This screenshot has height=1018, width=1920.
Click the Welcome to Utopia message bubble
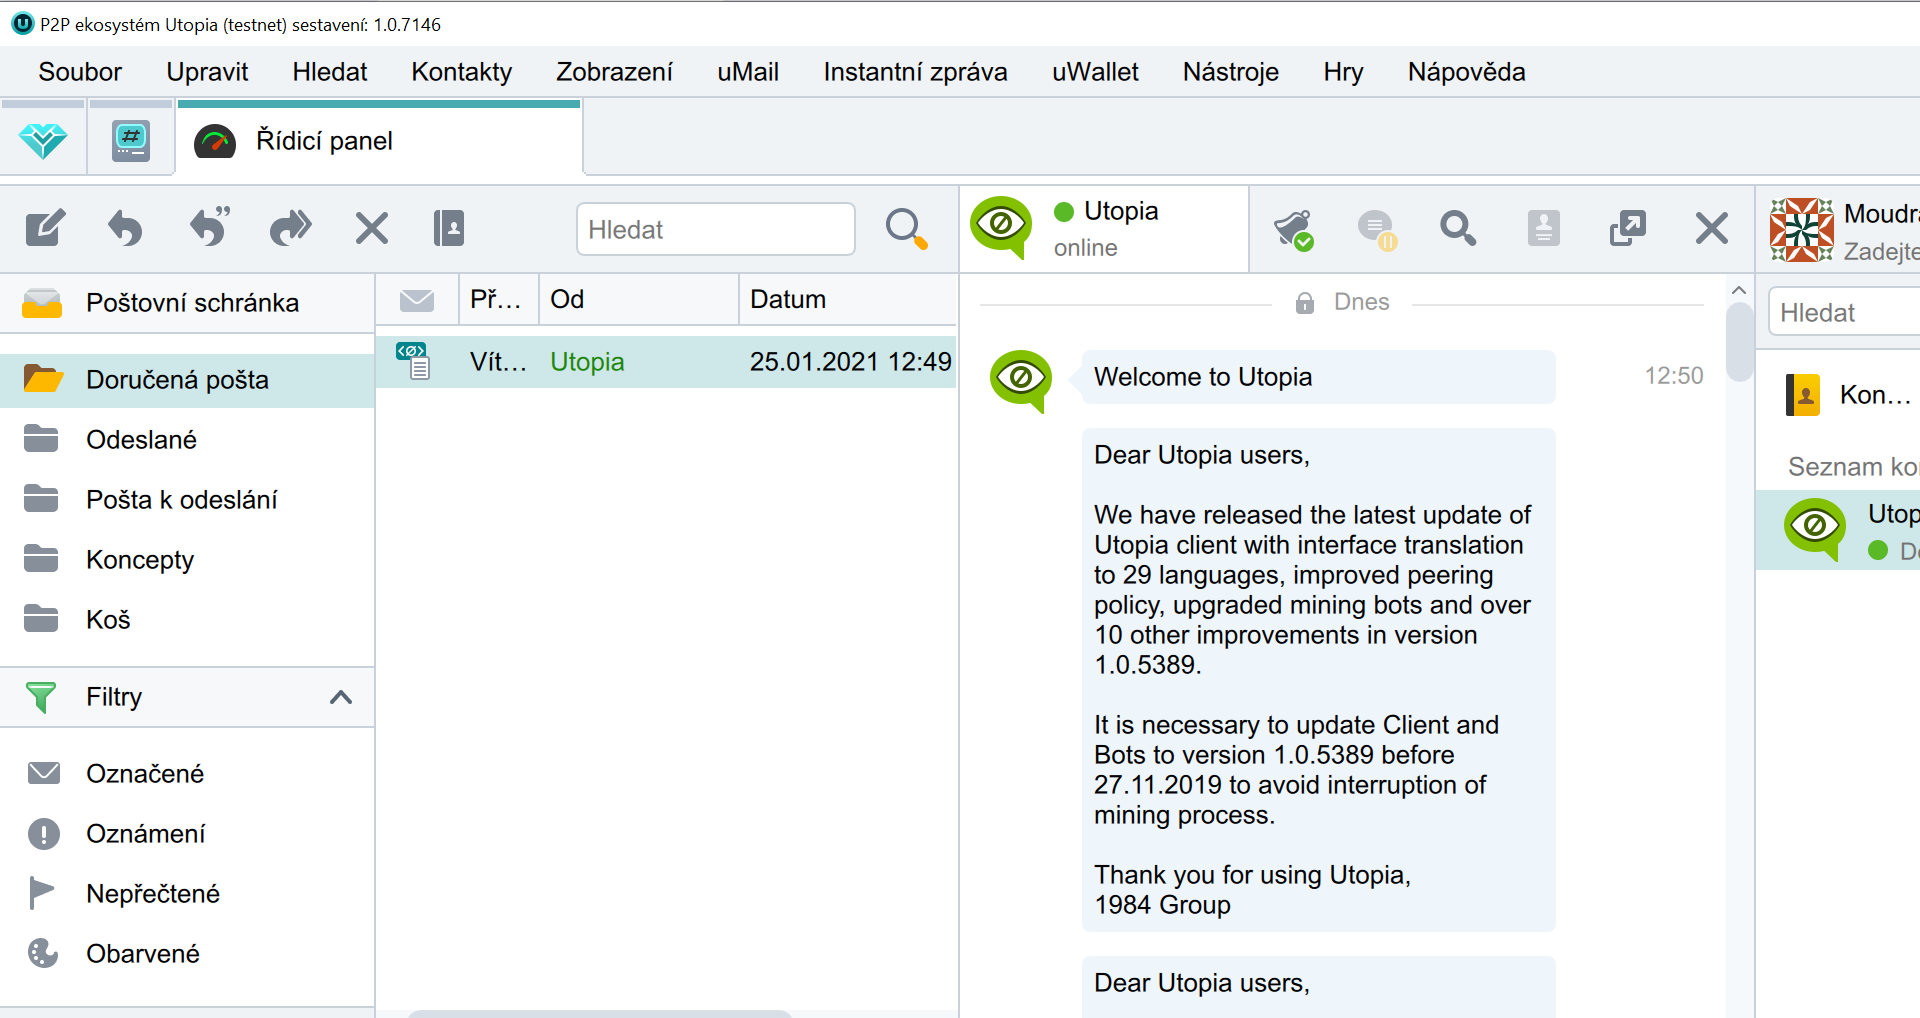tap(1318, 377)
